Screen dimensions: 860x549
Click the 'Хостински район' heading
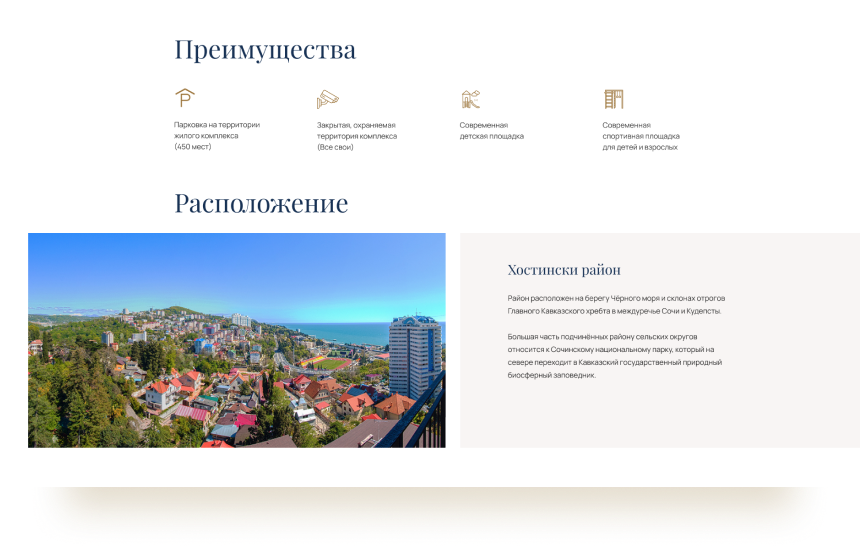click(x=564, y=270)
